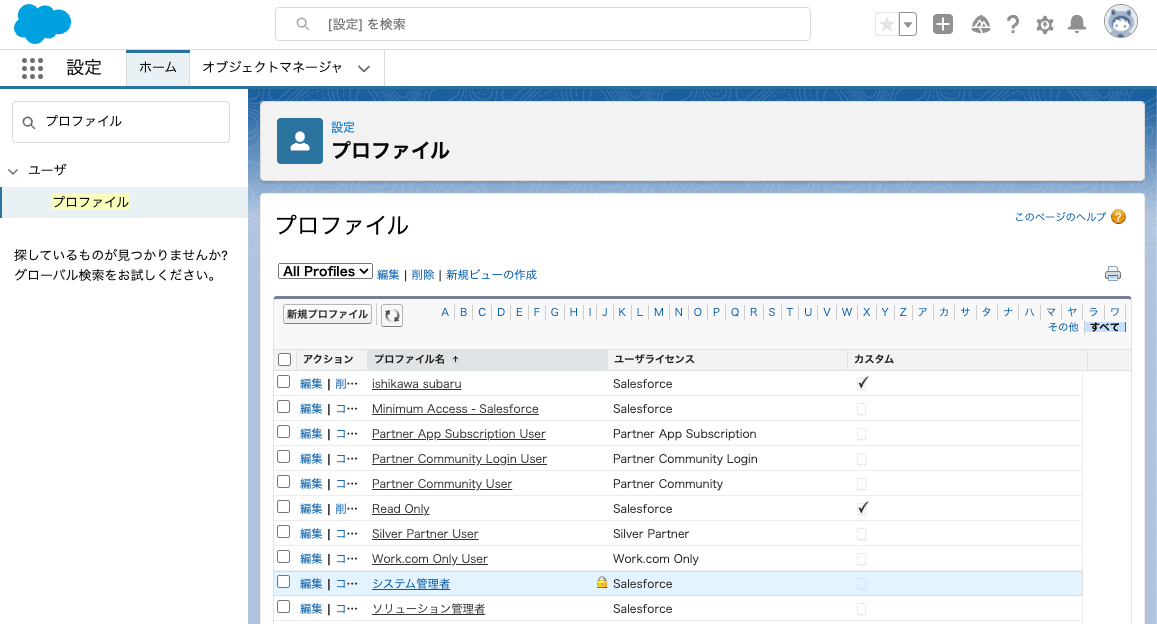This screenshot has height=624, width=1157.
Task: Check the Partner Community Login User checkbox
Action: pos(283,457)
